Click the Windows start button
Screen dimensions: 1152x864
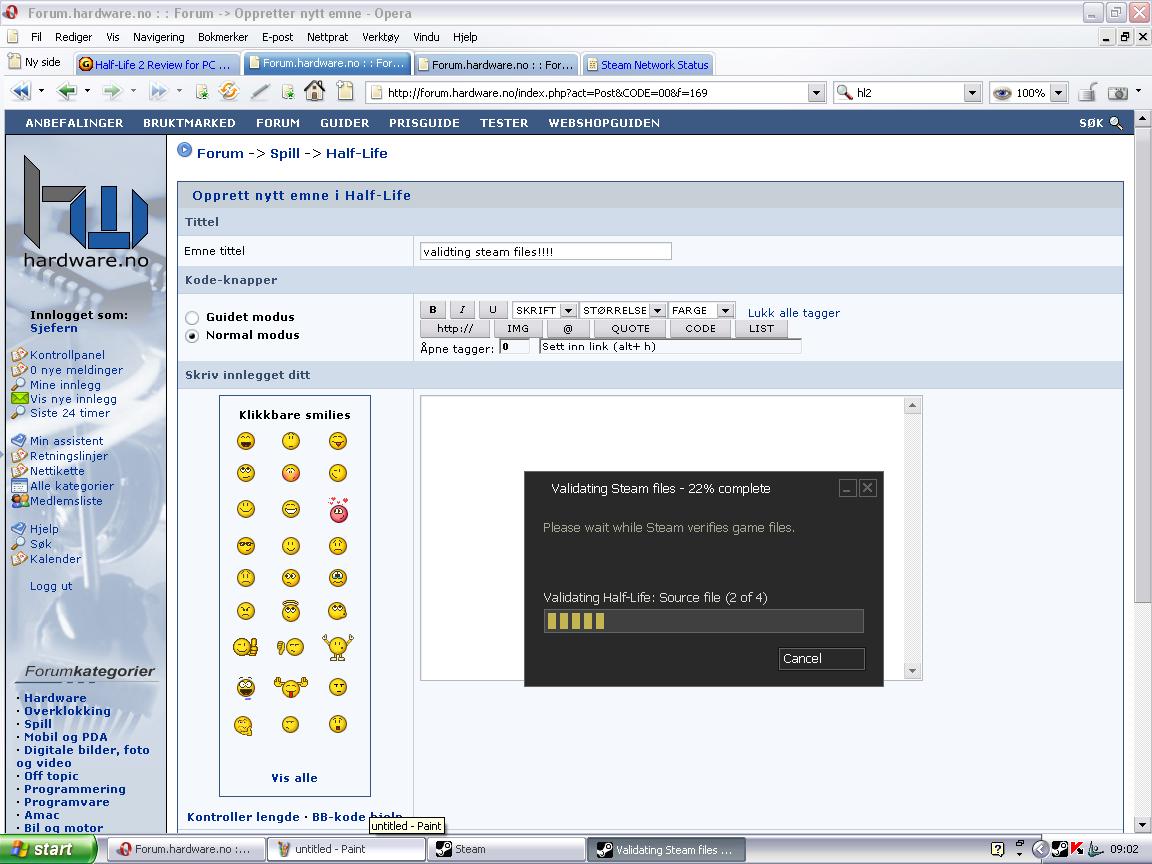(x=48, y=849)
